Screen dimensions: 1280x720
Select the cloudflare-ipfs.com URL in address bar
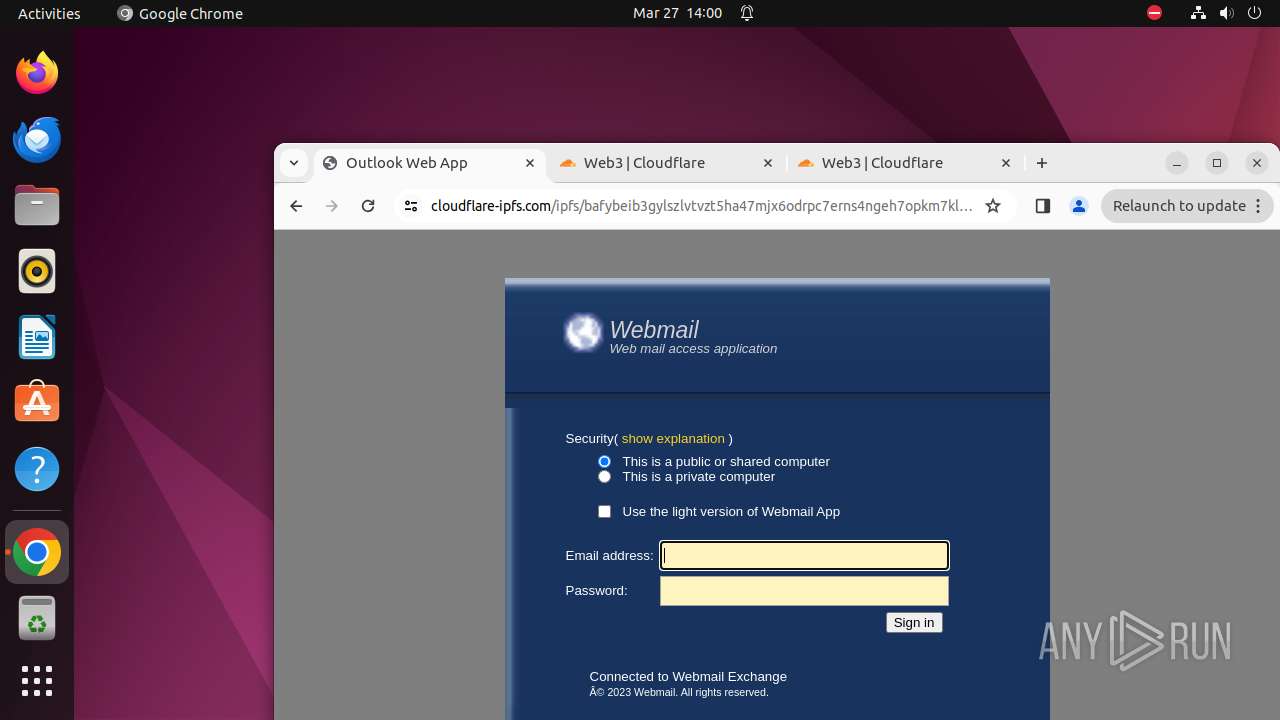click(701, 206)
